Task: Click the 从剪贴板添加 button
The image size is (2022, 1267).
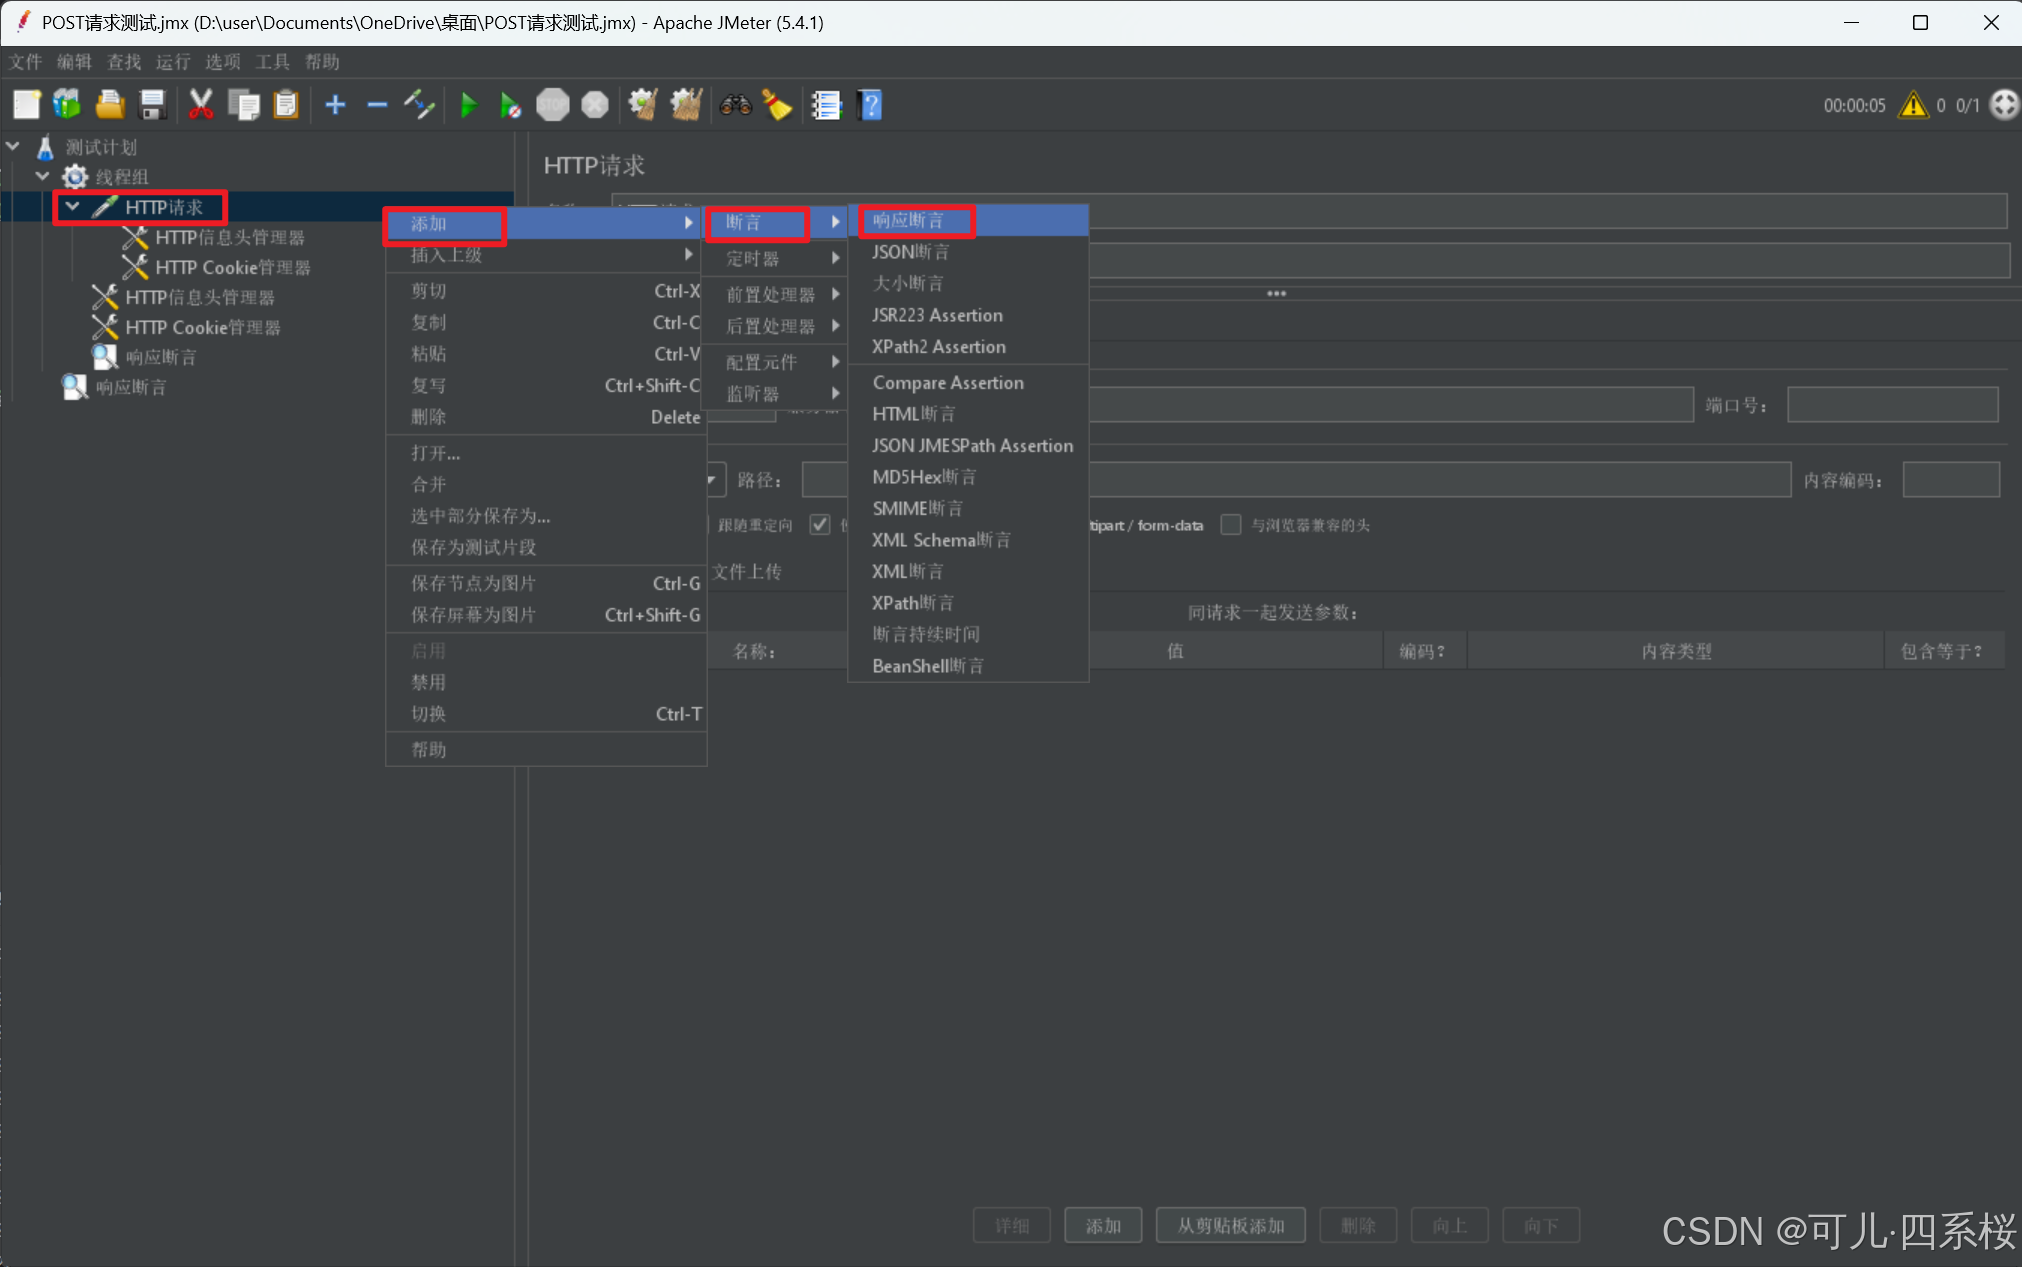Action: (x=1230, y=1225)
